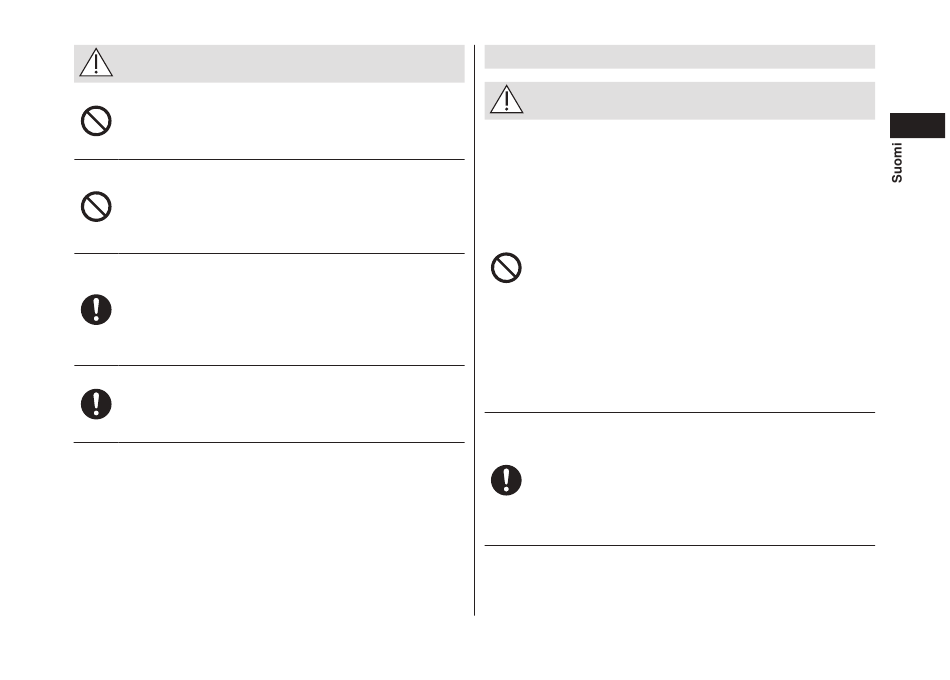Screen dimensions: 950x680
Task: Click divider line under right column prohibition section
Action: 680,413
